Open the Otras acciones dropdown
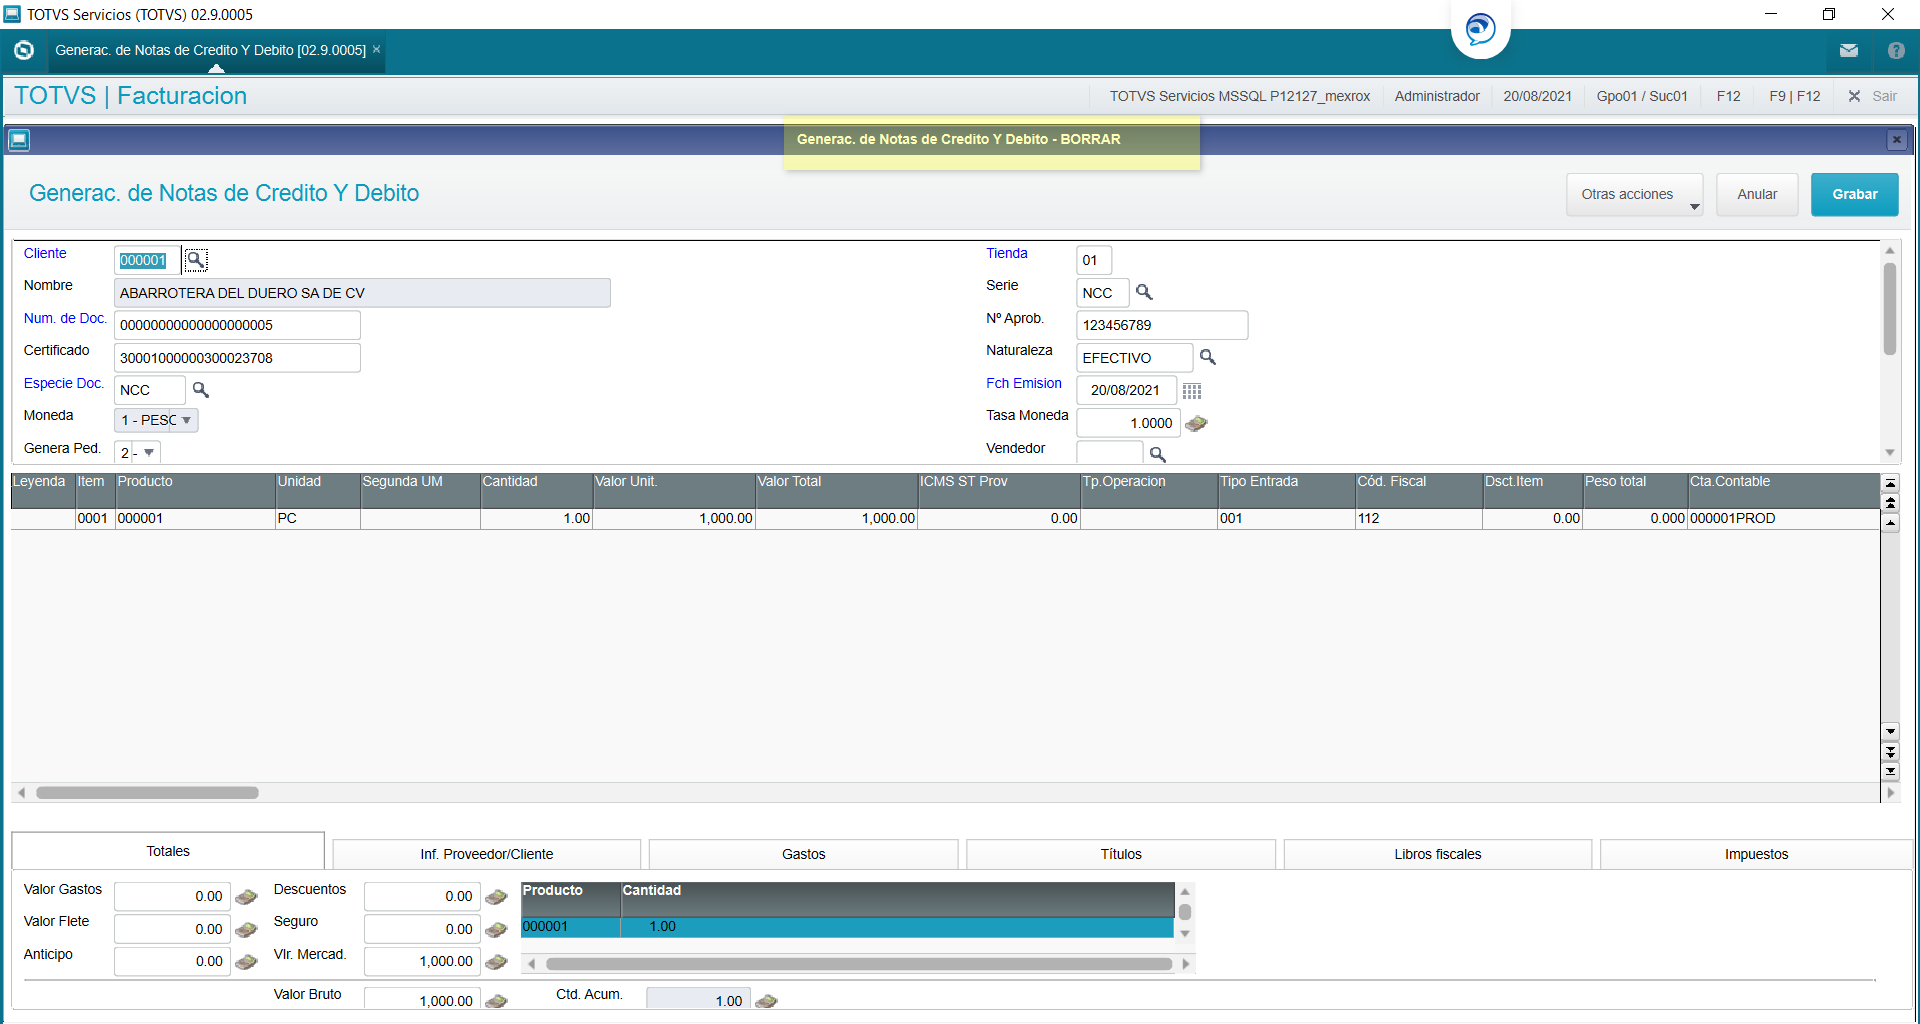 [x=1634, y=194]
